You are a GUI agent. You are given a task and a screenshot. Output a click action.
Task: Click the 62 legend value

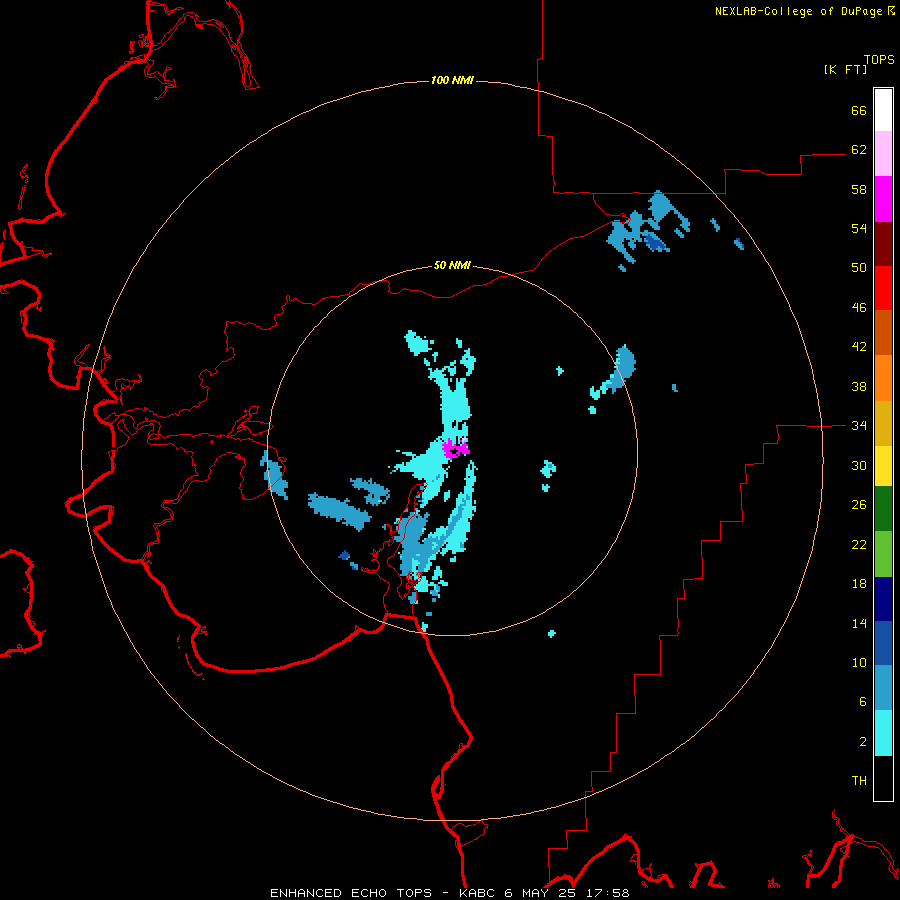click(x=859, y=150)
